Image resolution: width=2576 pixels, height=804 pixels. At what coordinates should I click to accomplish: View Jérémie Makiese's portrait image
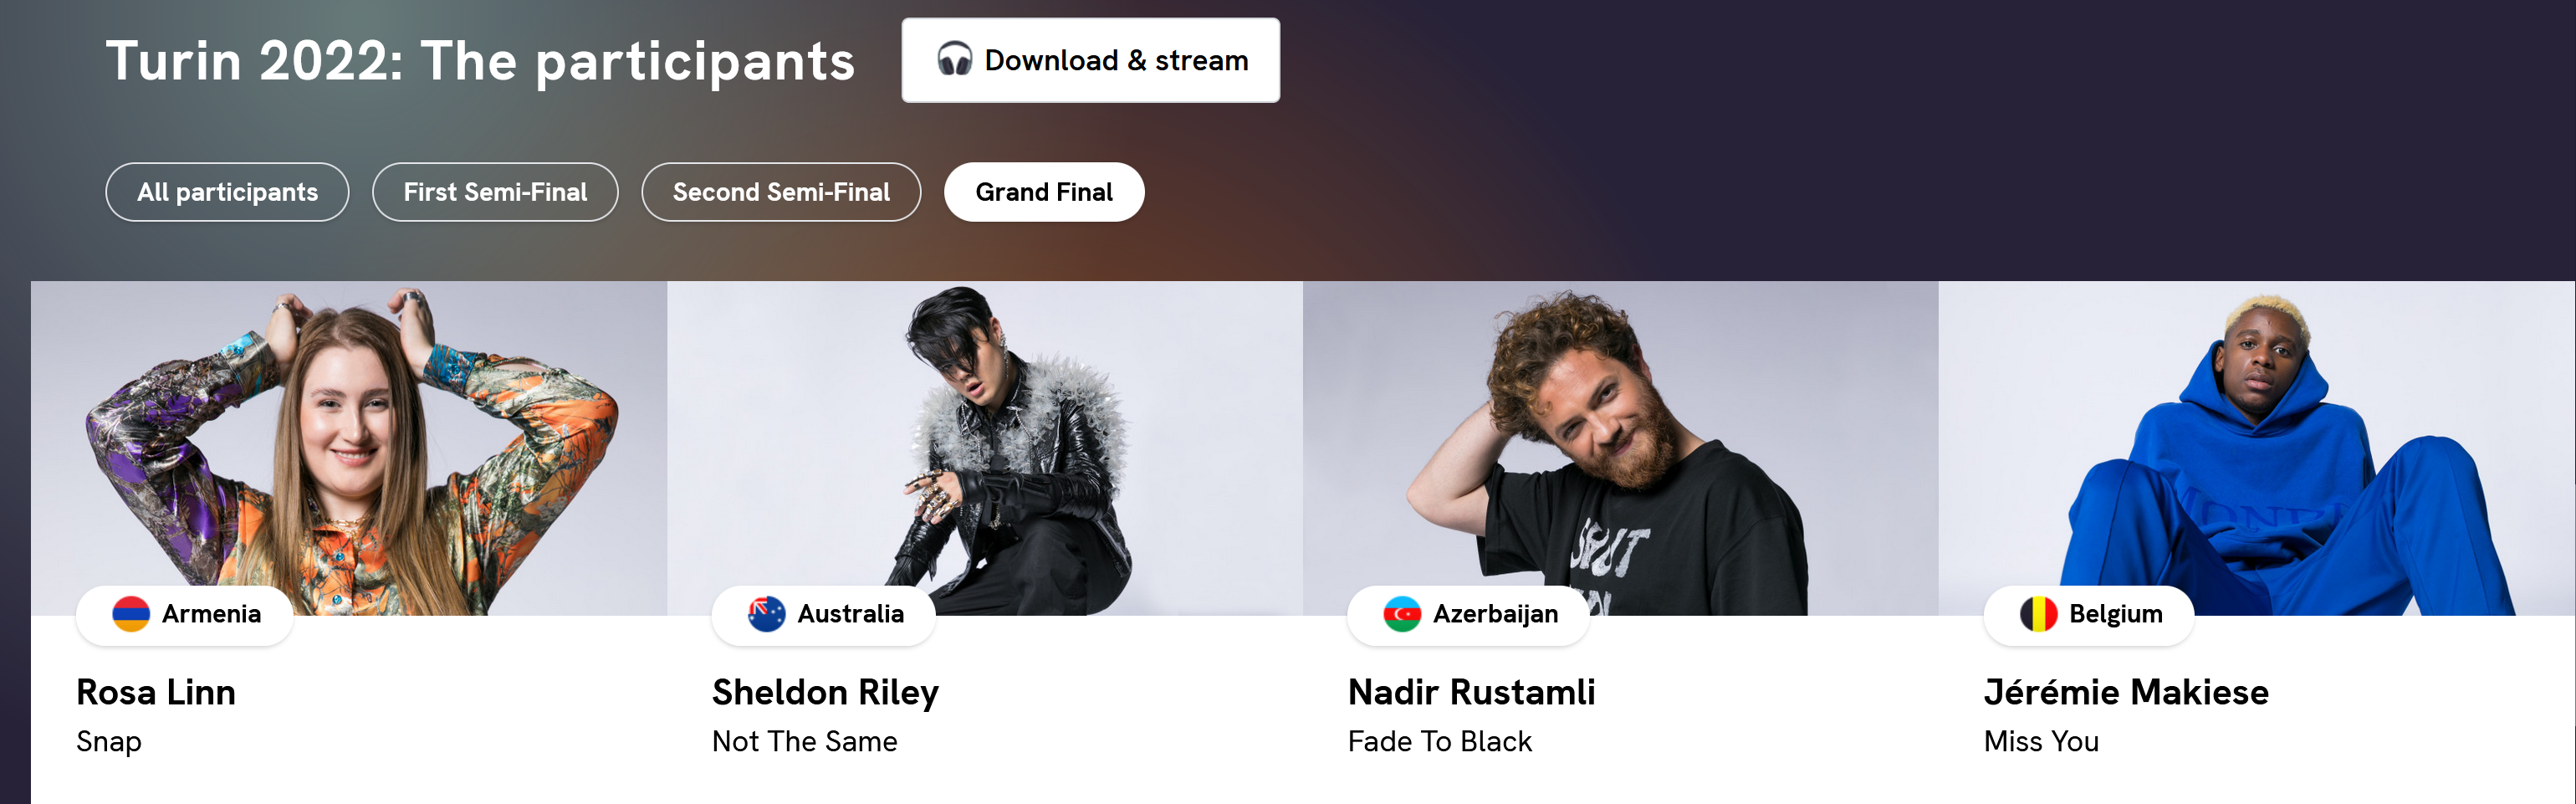tap(2257, 448)
